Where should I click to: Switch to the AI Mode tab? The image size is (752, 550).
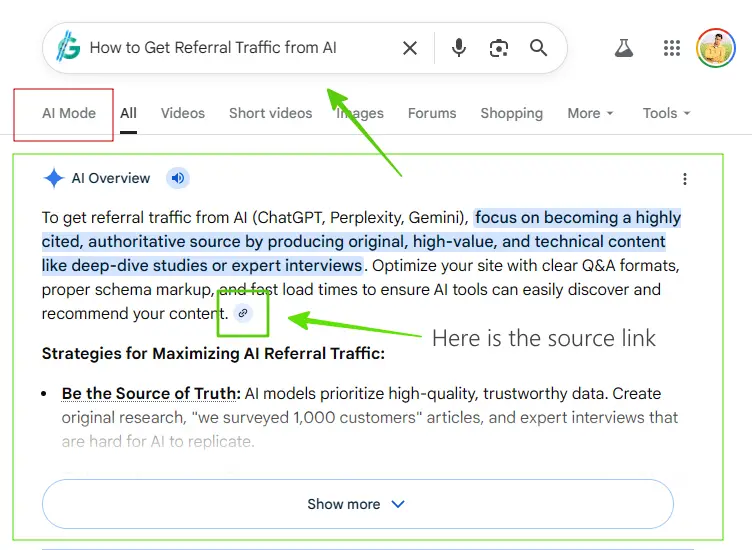click(69, 113)
